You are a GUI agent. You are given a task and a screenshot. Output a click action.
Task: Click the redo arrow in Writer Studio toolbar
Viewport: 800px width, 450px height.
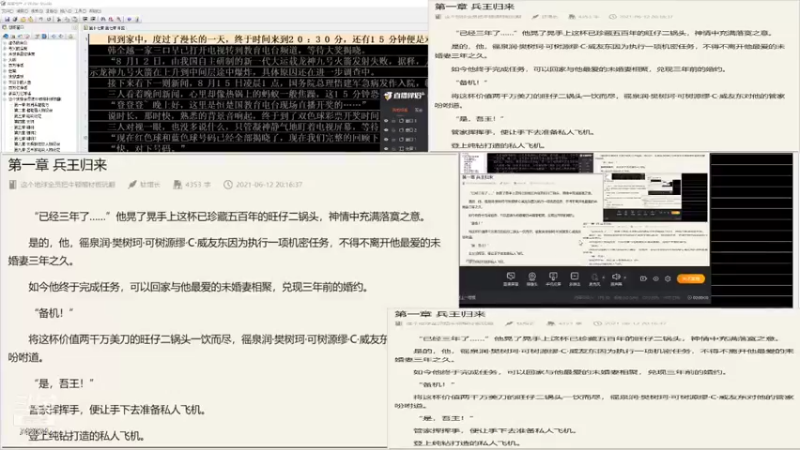click(49, 19)
